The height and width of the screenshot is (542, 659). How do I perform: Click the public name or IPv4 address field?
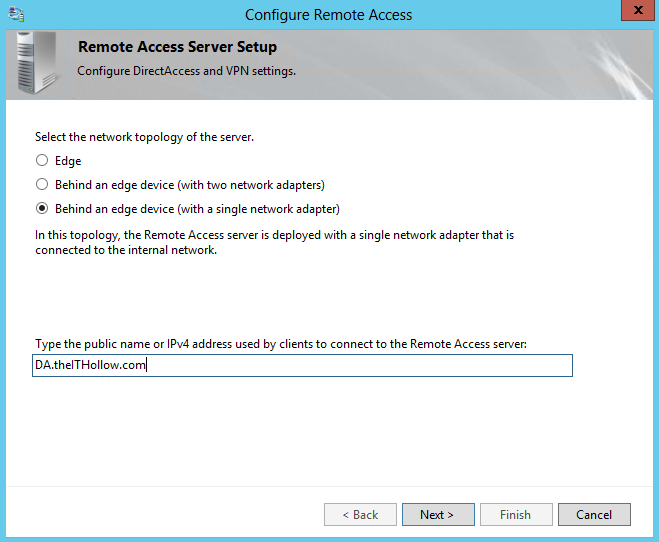tap(303, 366)
